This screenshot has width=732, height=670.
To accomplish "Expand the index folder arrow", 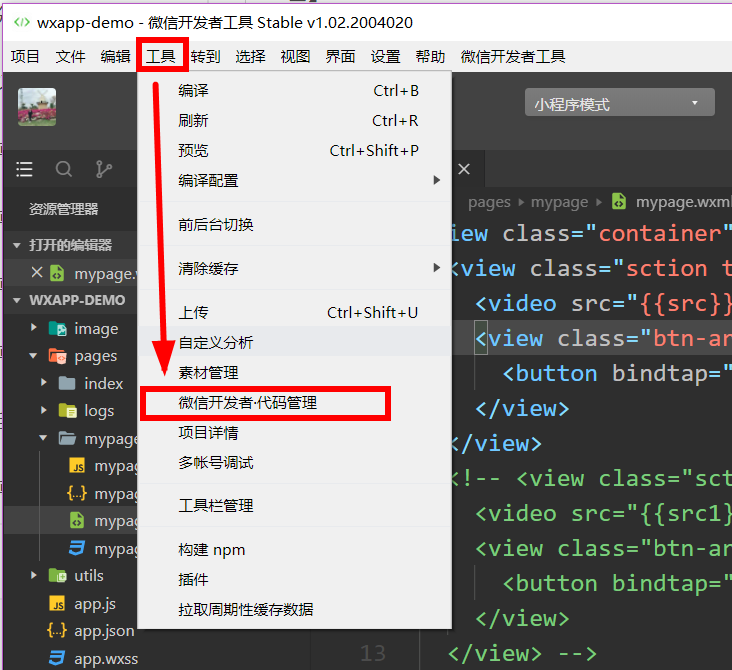I will click(x=44, y=382).
